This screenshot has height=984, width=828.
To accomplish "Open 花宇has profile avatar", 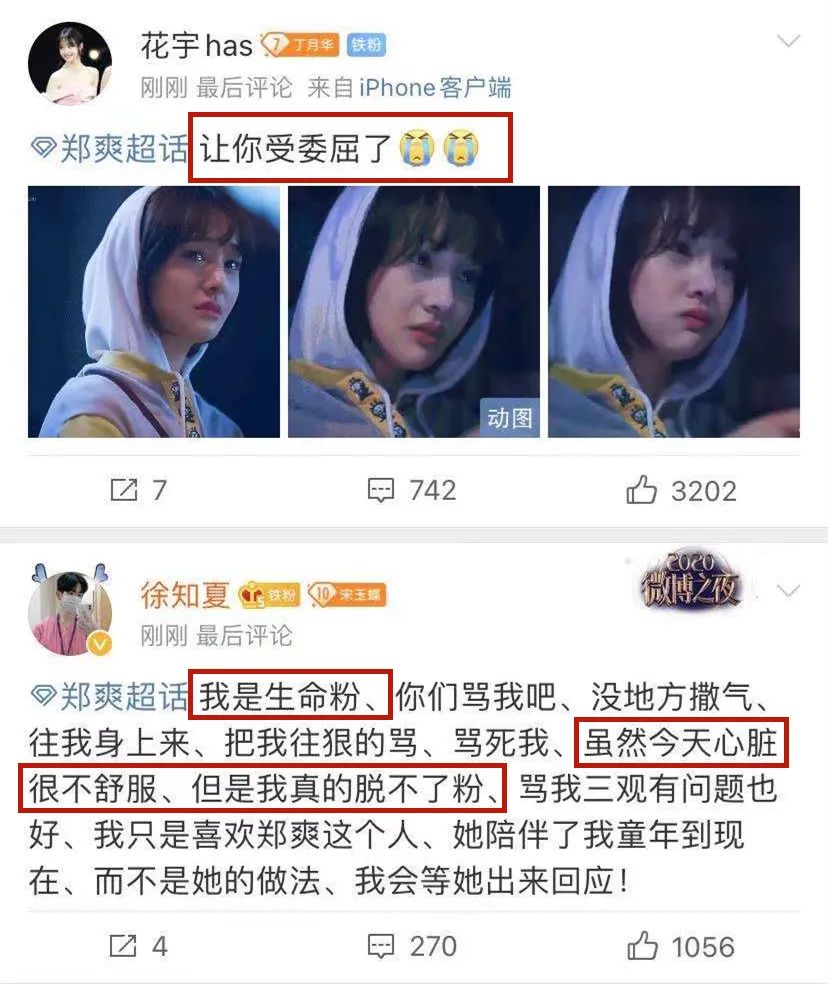I will (x=70, y=63).
